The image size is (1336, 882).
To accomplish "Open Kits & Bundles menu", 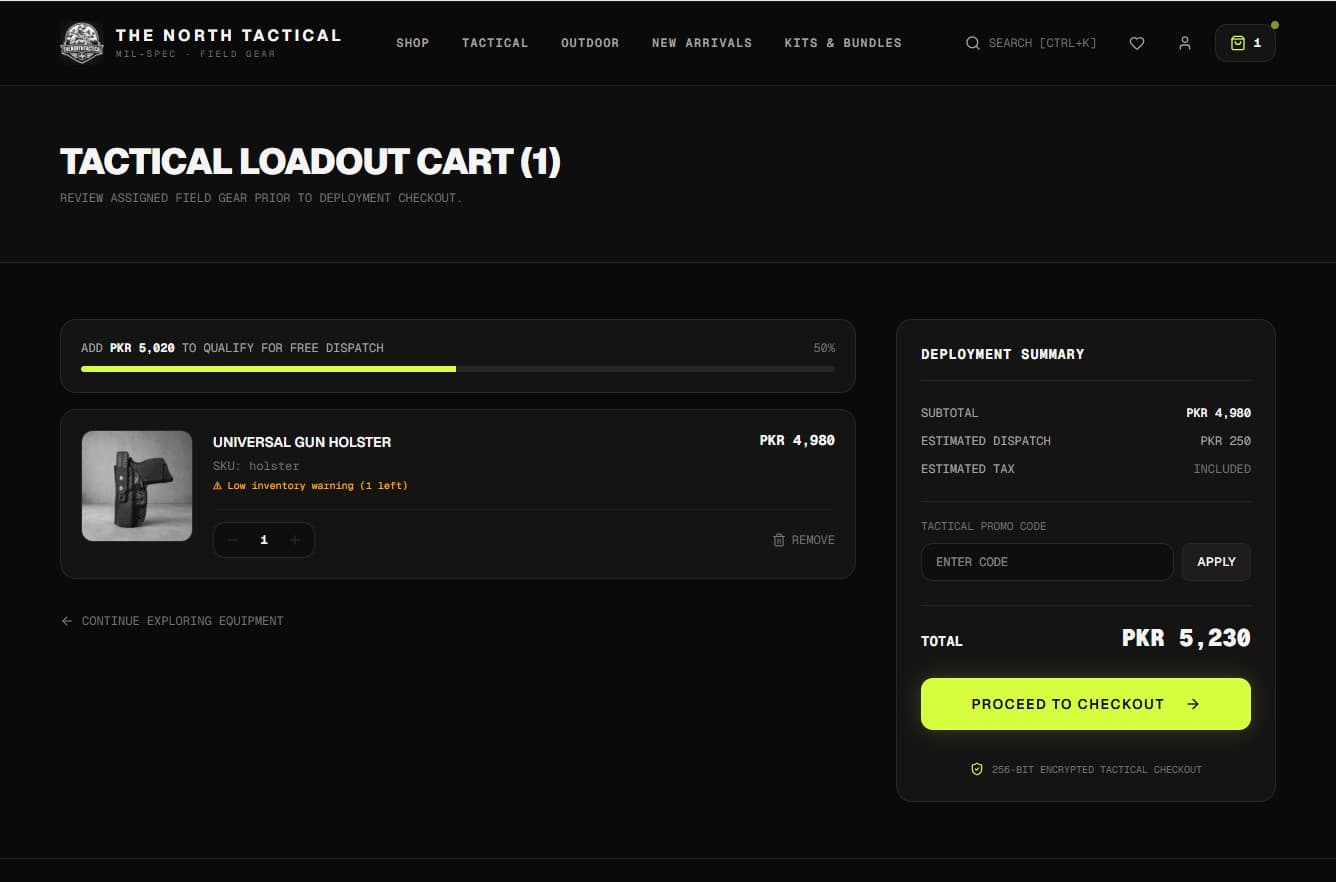I will (x=843, y=43).
